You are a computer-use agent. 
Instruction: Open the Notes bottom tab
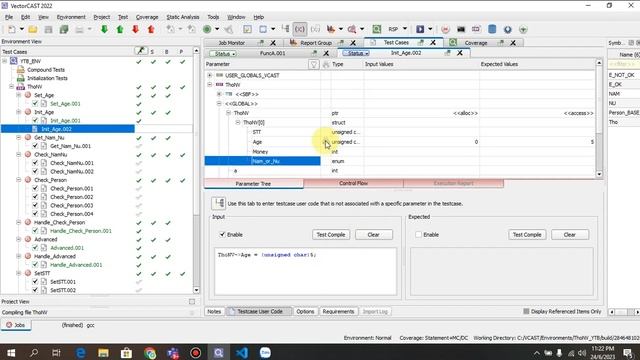click(214, 311)
